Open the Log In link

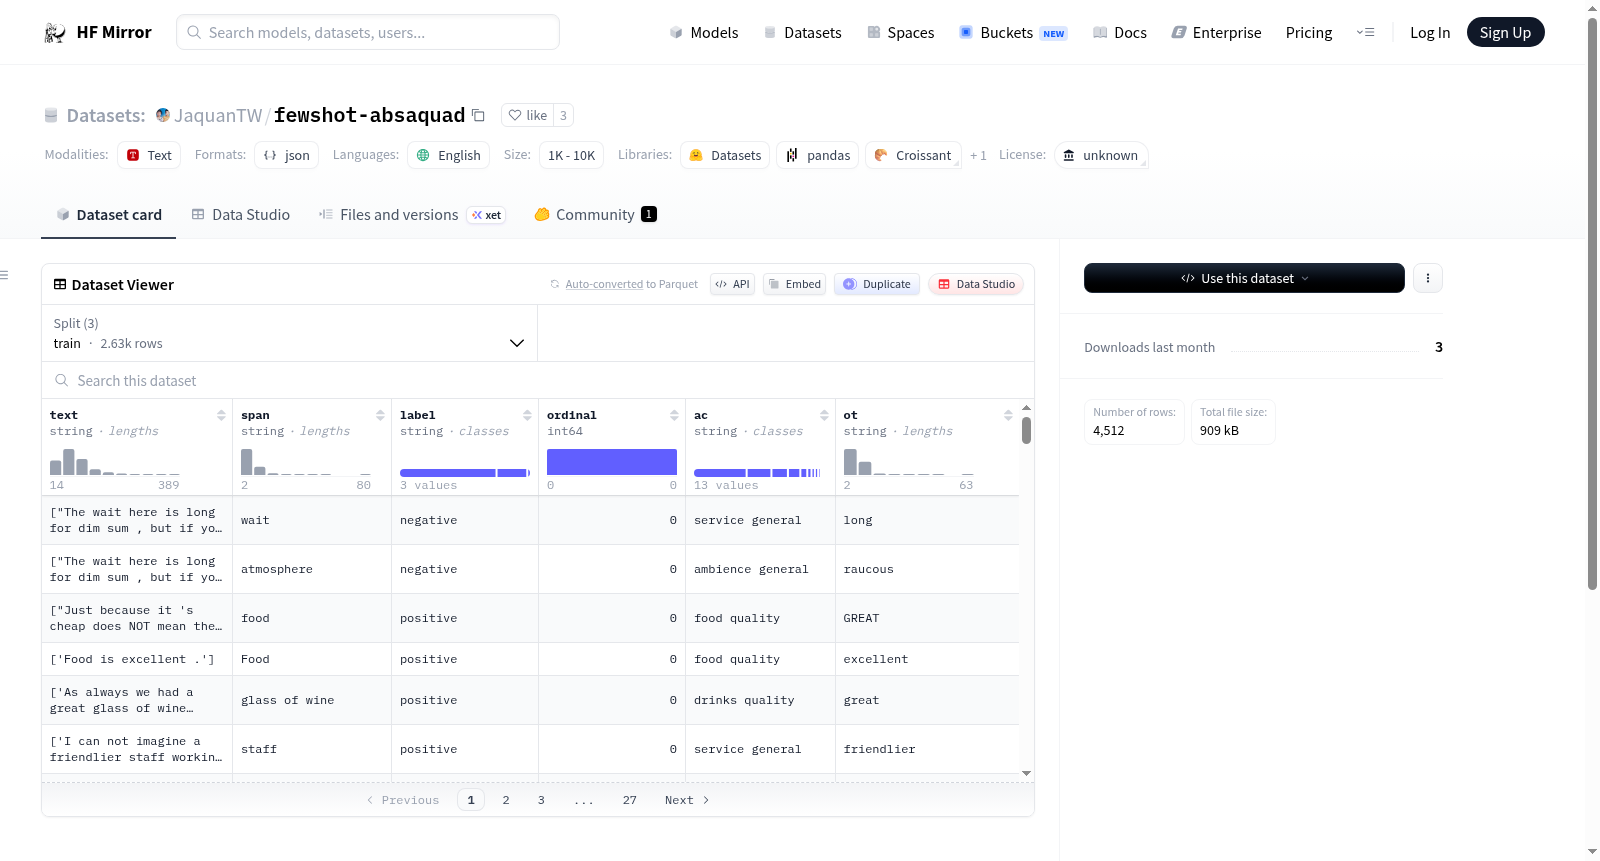[1430, 32]
